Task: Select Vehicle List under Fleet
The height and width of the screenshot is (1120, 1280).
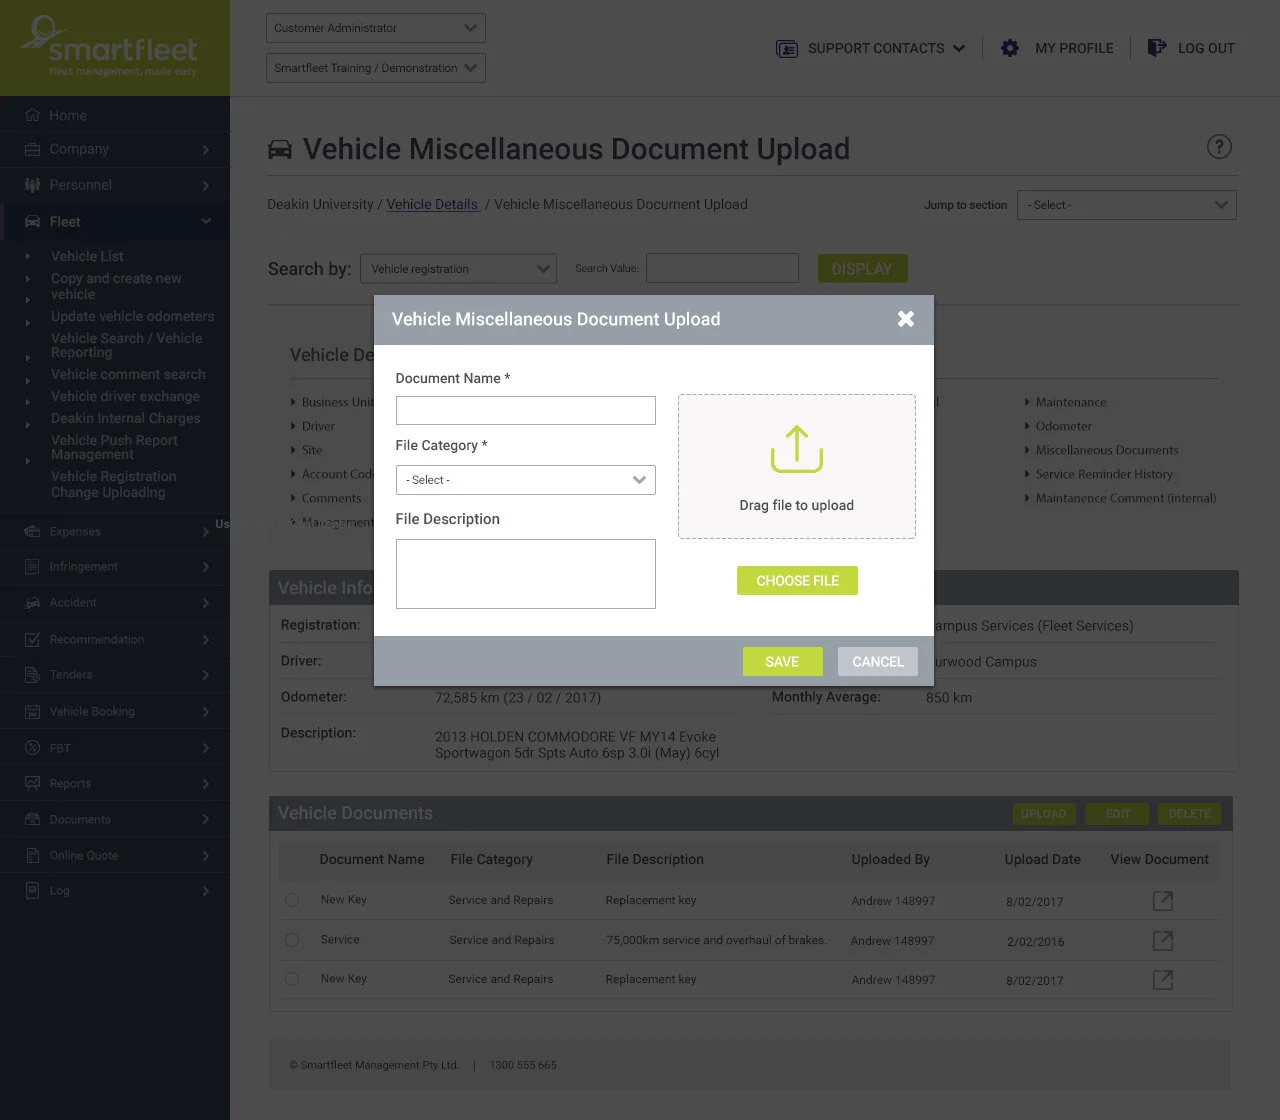Action: (x=87, y=256)
